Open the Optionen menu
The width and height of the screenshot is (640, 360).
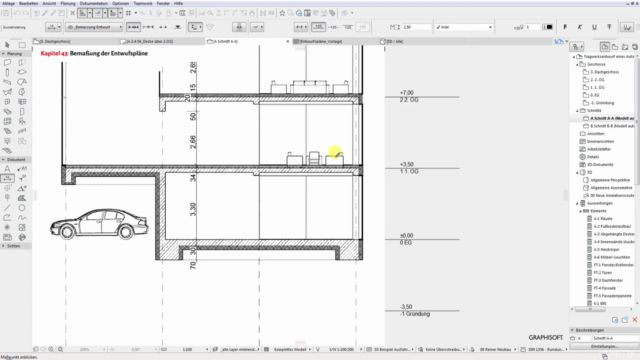tap(120, 3)
